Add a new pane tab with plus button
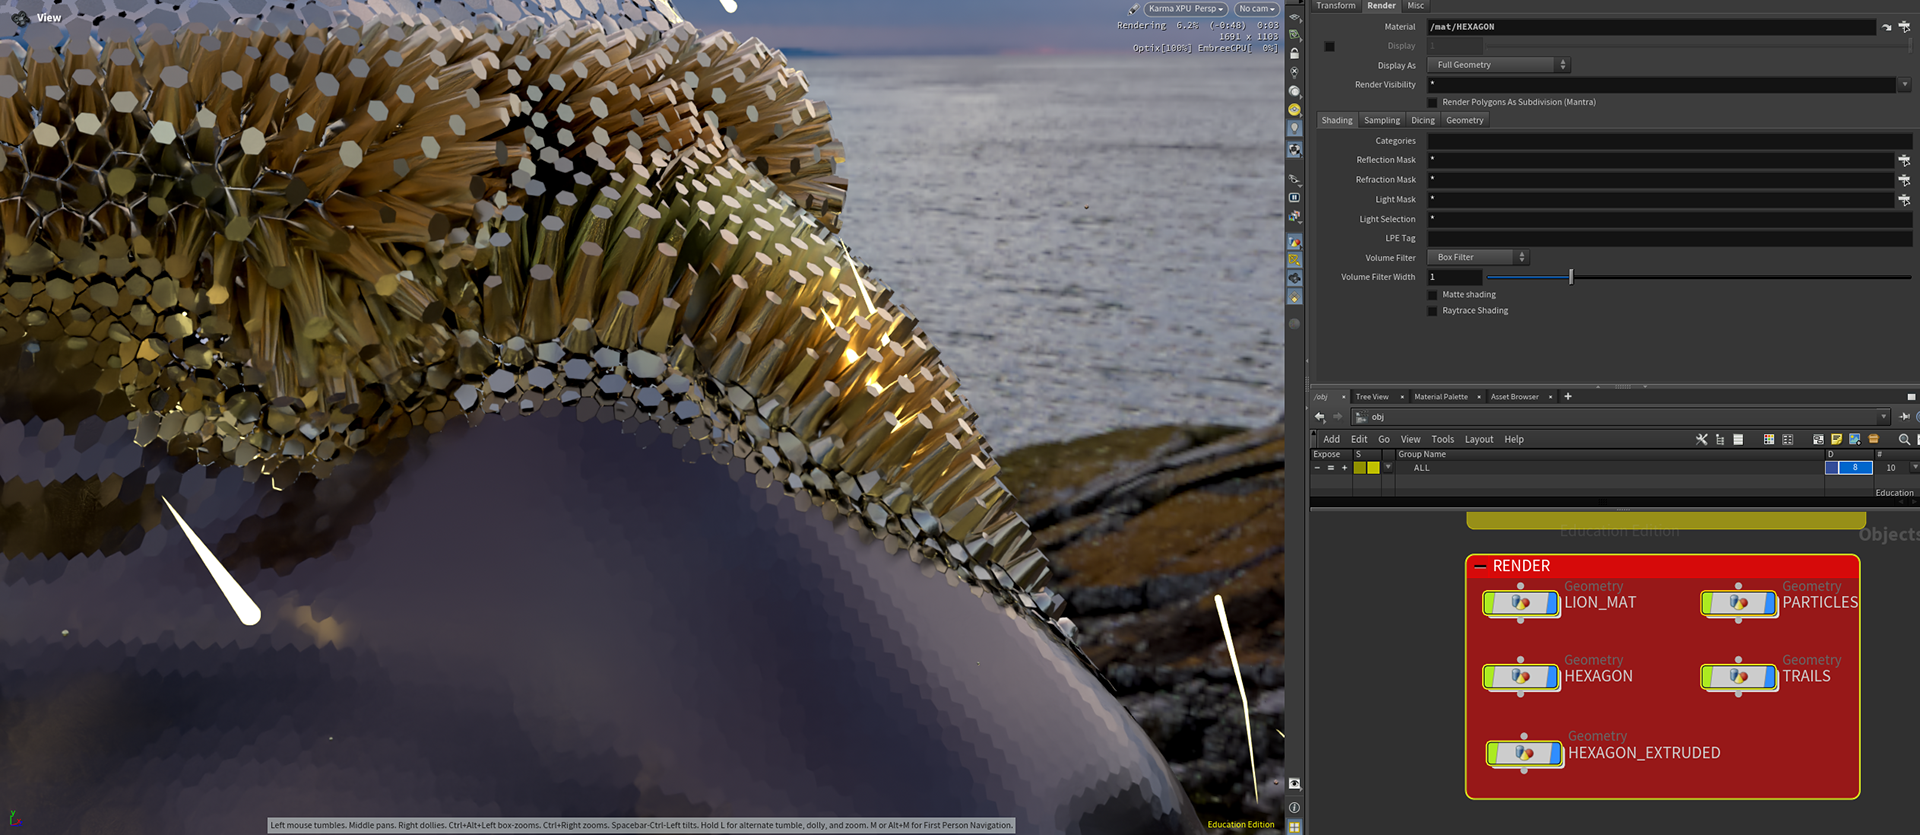 (1567, 397)
